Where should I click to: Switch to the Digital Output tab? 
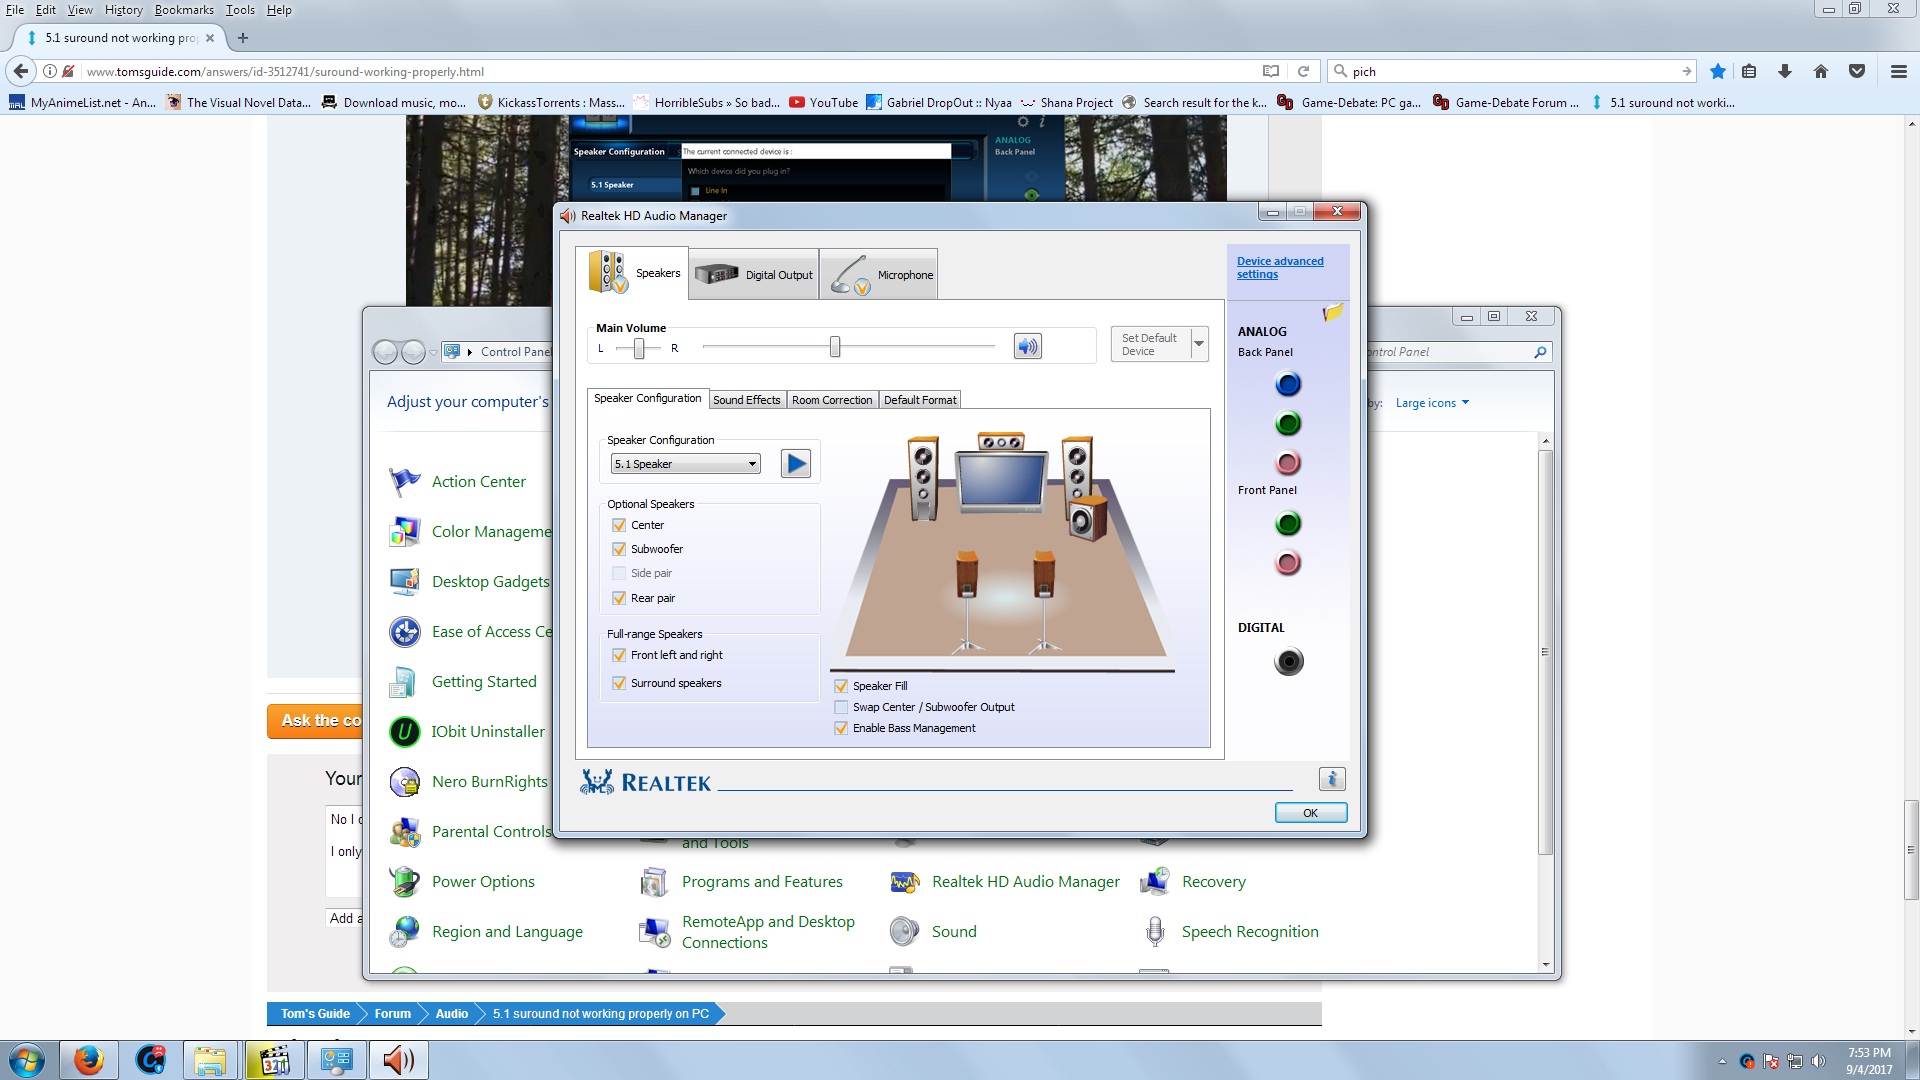tap(754, 274)
